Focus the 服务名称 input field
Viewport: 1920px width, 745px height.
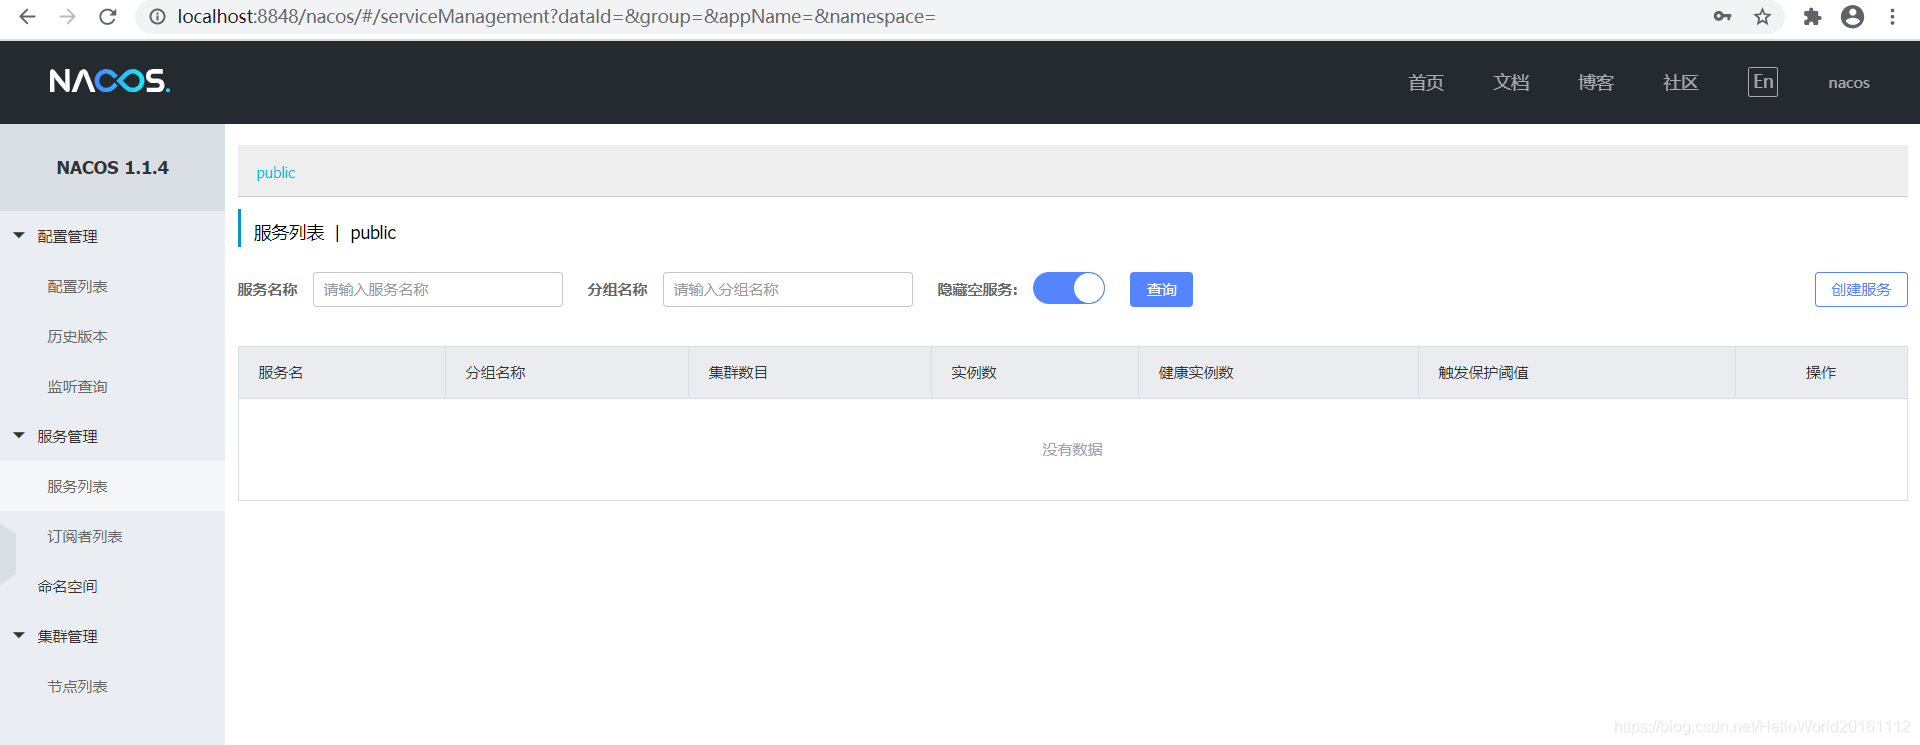(x=438, y=289)
